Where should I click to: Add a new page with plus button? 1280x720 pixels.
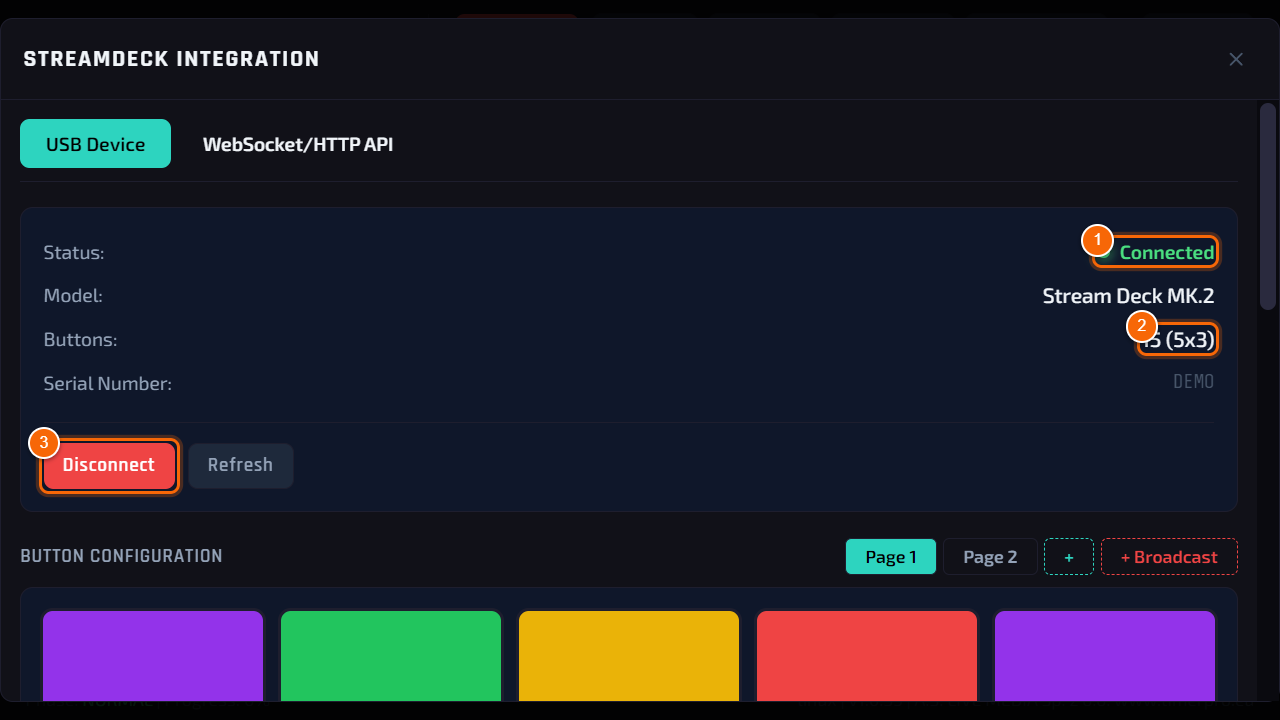(1069, 557)
